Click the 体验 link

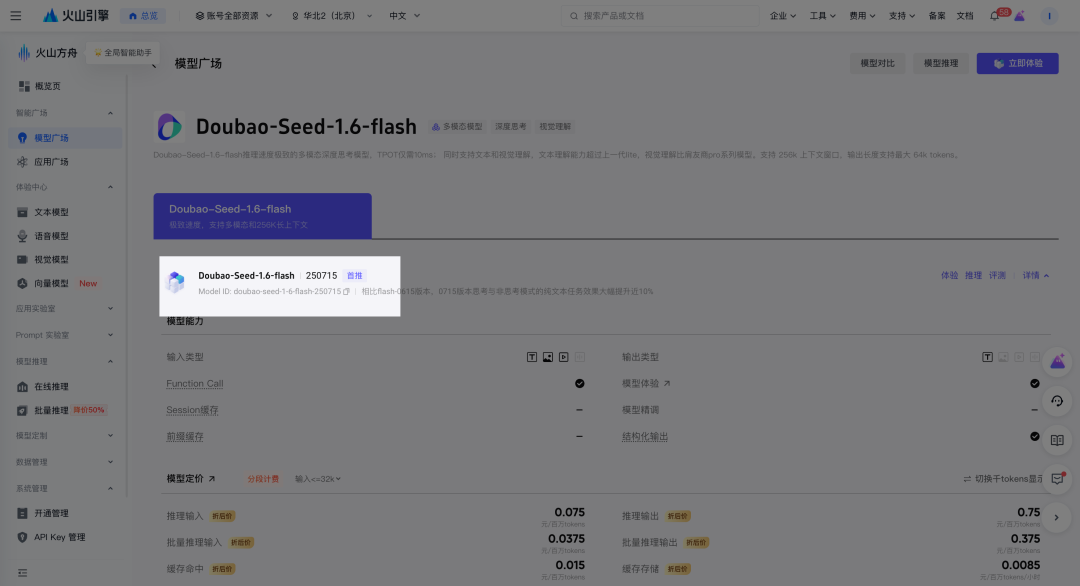(949, 275)
